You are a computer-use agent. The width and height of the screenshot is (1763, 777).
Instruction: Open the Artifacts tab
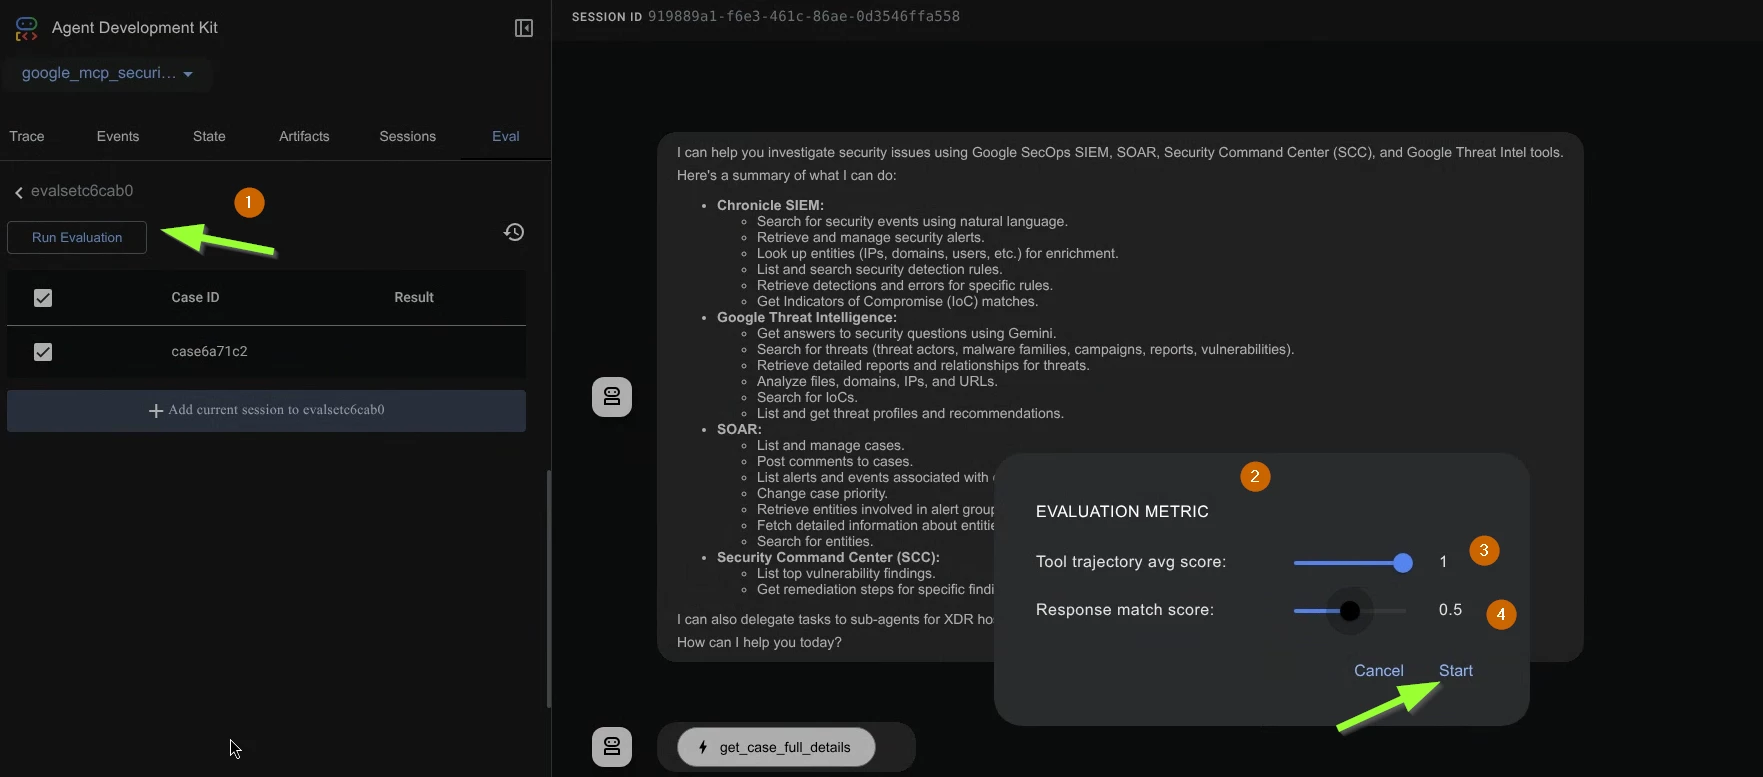click(x=304, y=136)
